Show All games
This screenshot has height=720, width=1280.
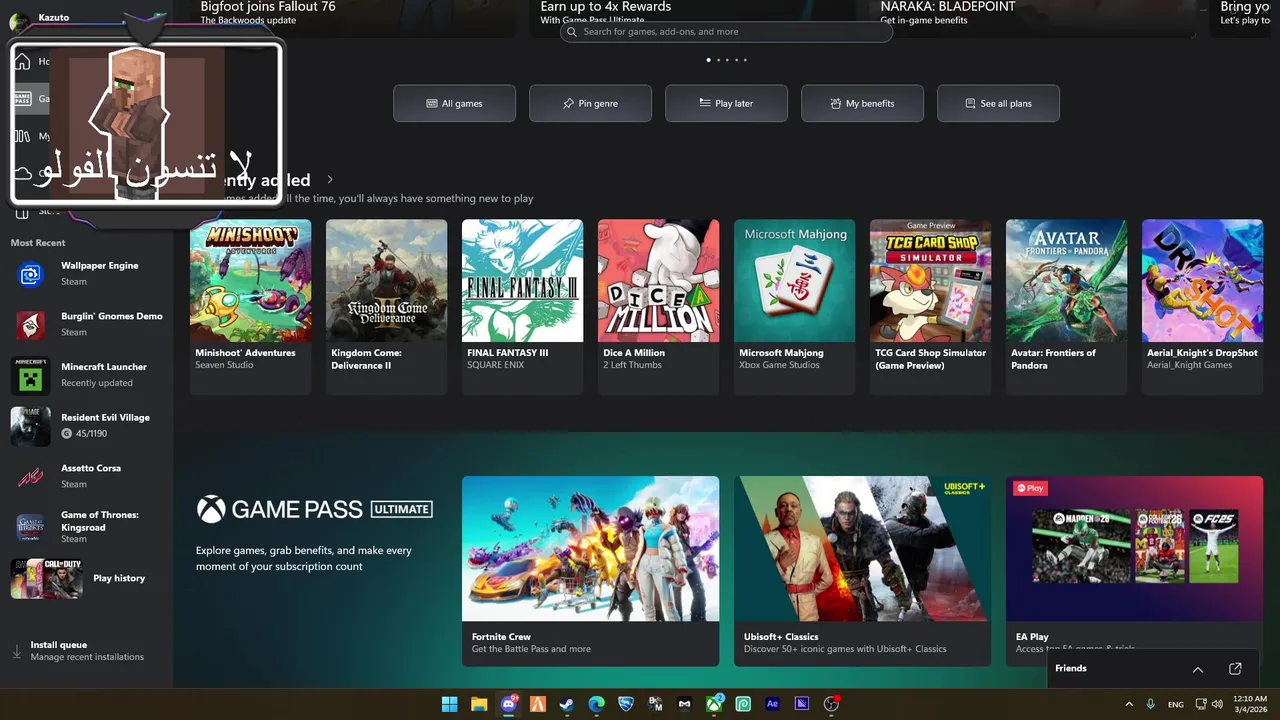[x=454, y=103]
